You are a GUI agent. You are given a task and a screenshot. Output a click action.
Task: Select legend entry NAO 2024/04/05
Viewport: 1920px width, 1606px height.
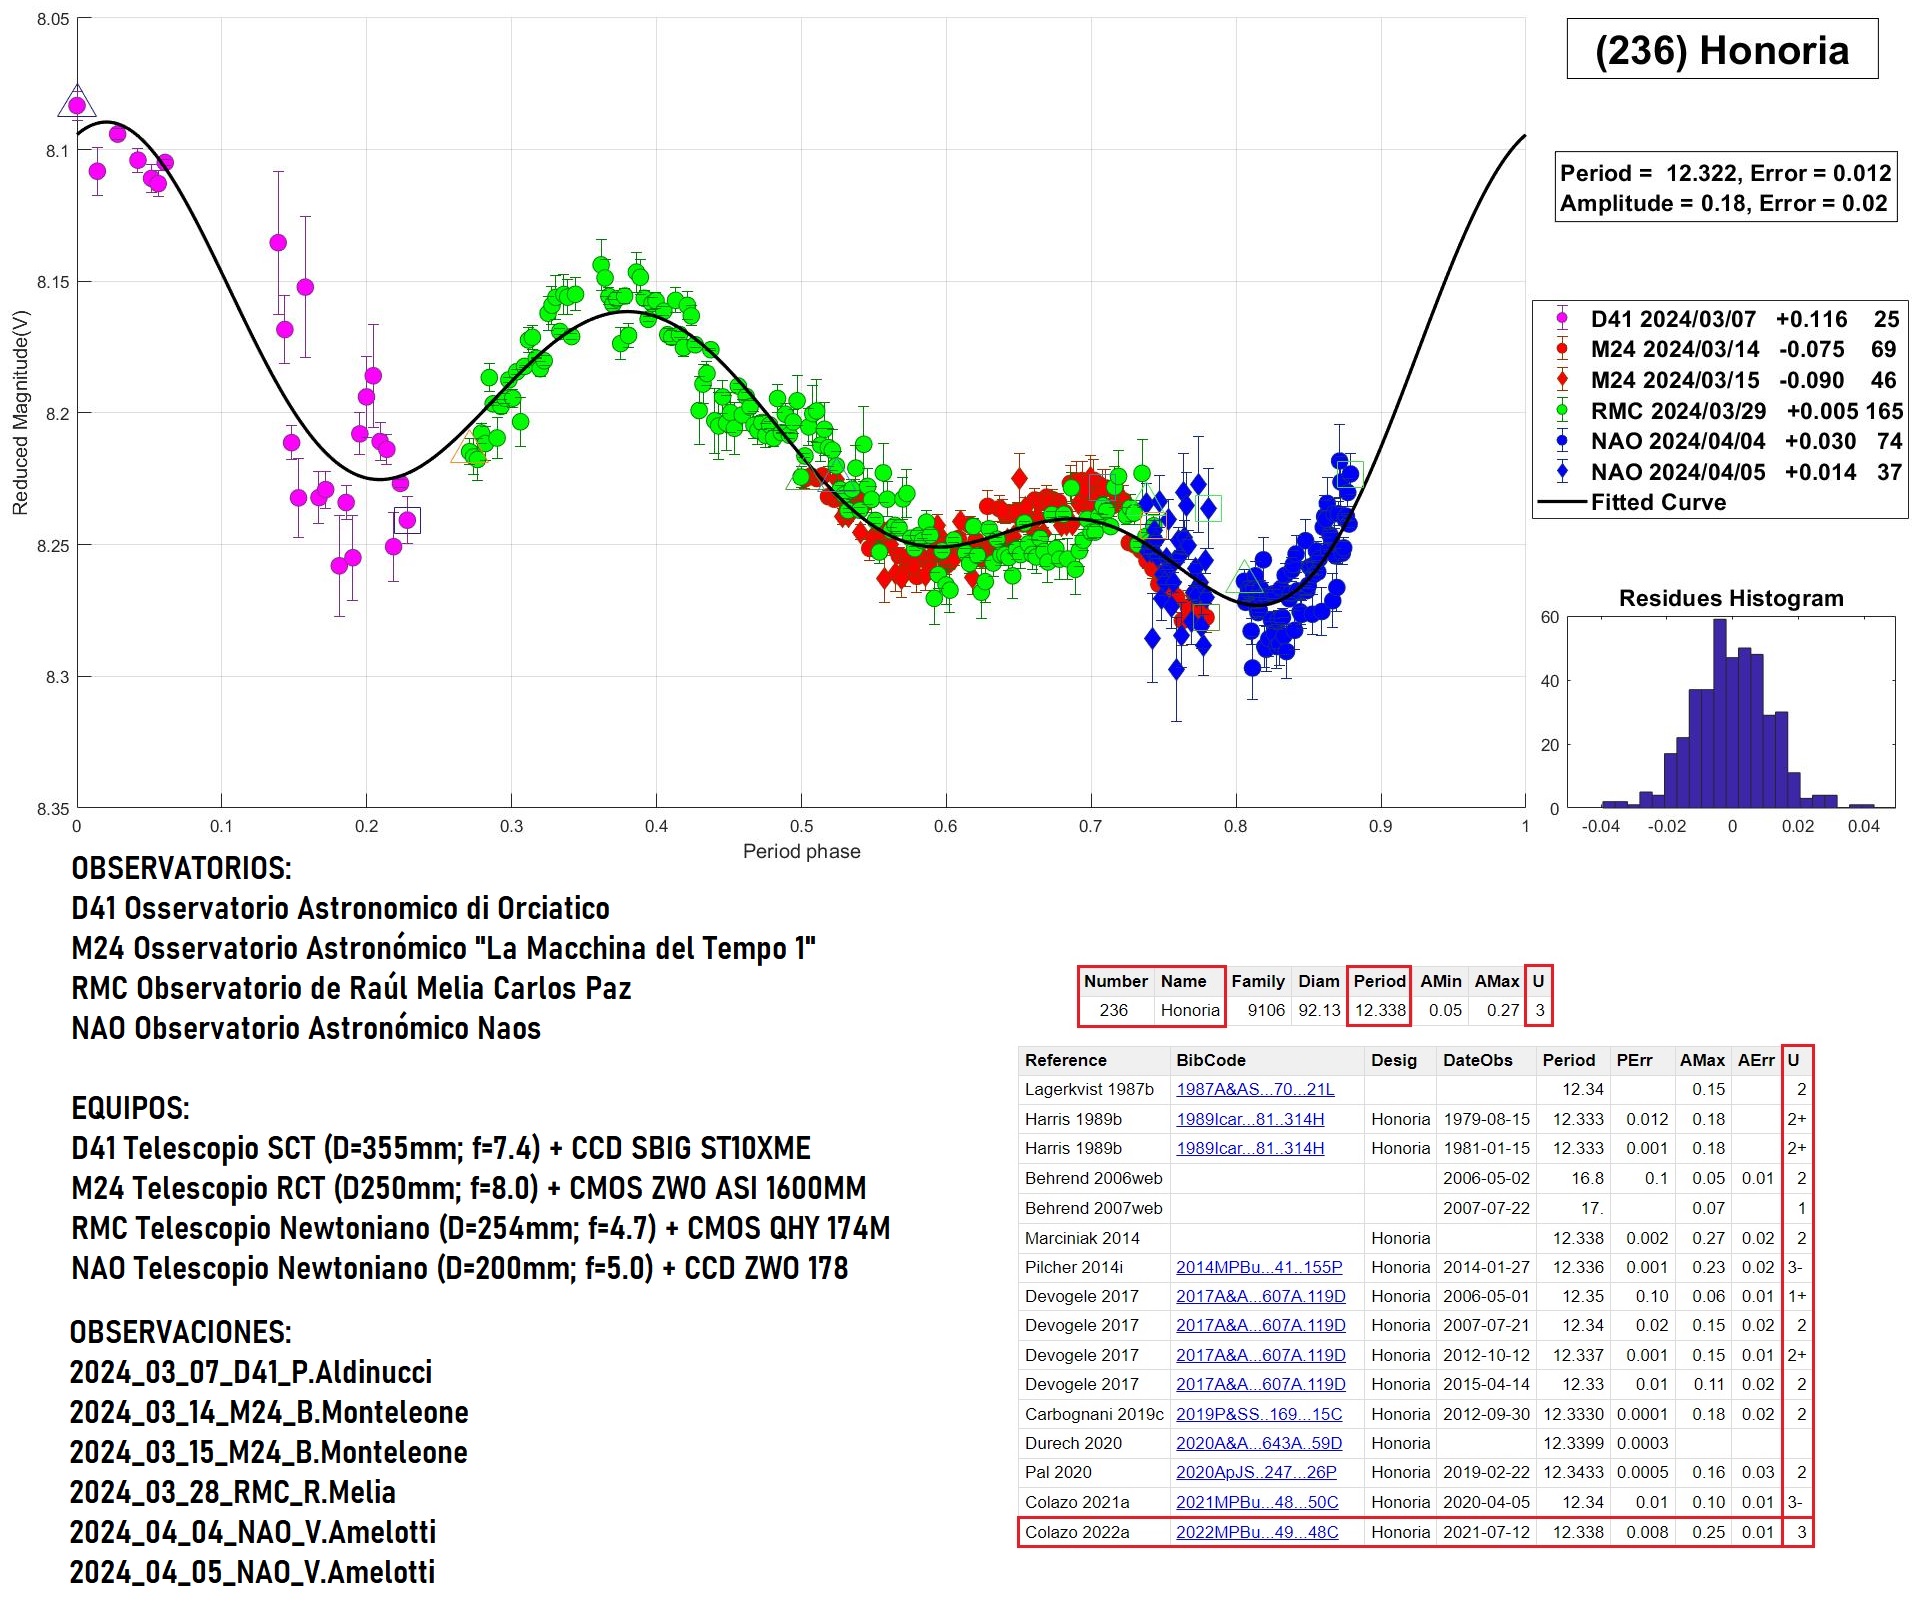tap(1746, 472)
